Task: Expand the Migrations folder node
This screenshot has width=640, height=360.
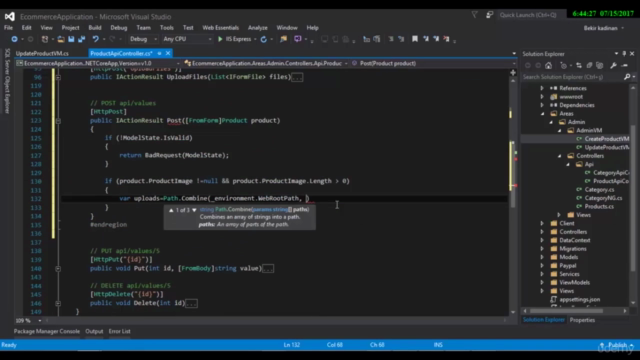Action: click(x=542, y=249)
